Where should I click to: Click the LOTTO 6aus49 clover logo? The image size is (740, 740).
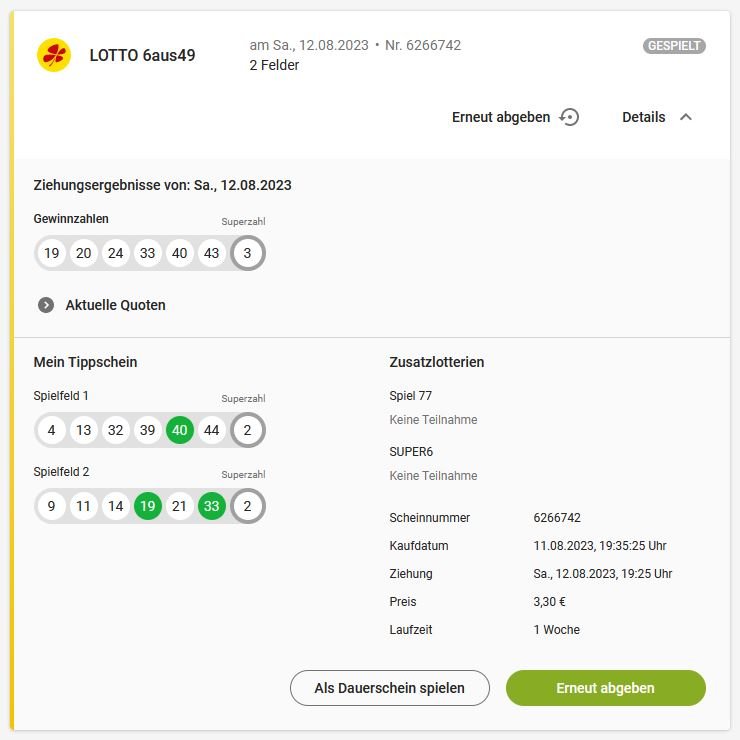(54, 55)
